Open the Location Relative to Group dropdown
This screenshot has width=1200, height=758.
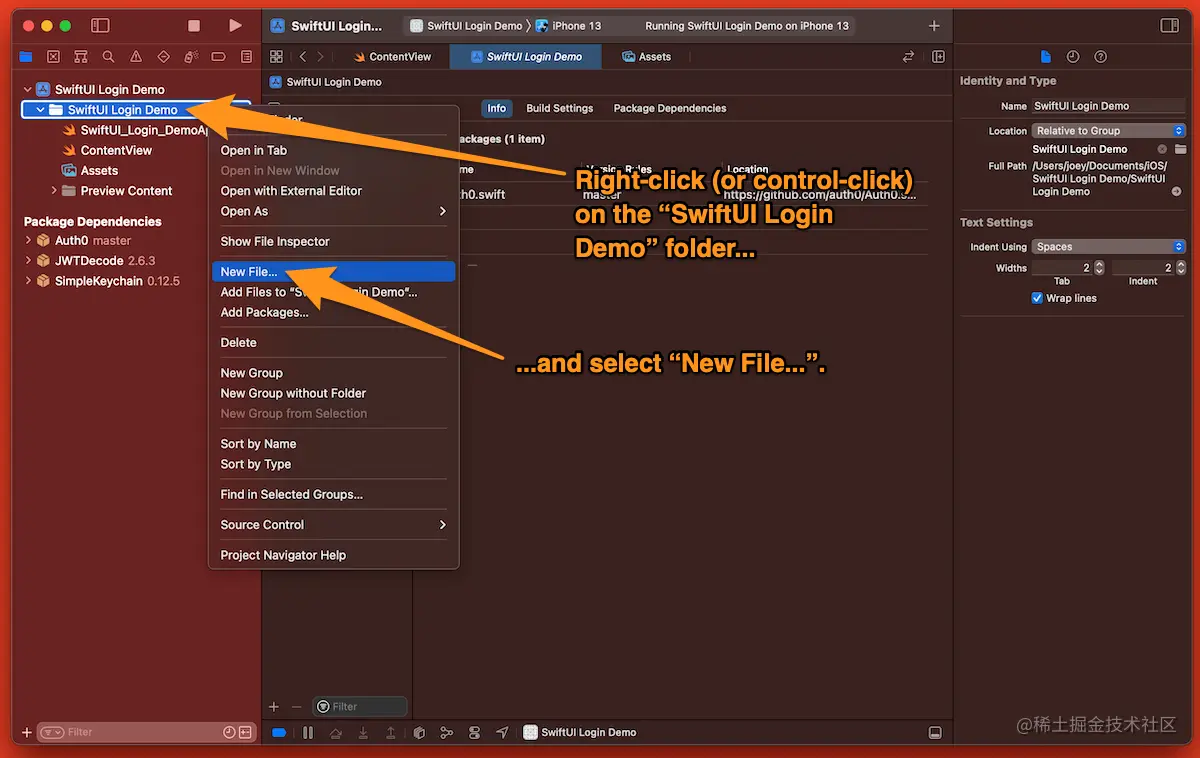(1108, 130)
